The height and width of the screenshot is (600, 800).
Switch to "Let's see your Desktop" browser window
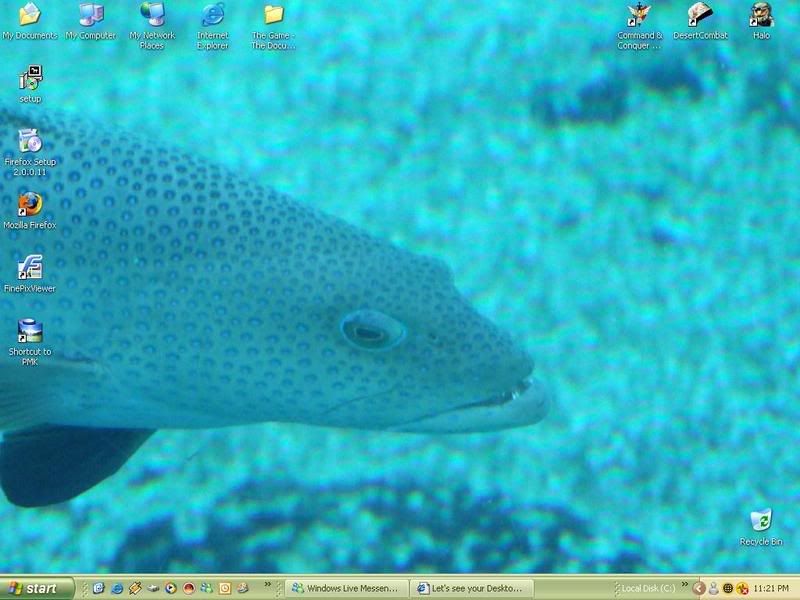coord(472,588)
